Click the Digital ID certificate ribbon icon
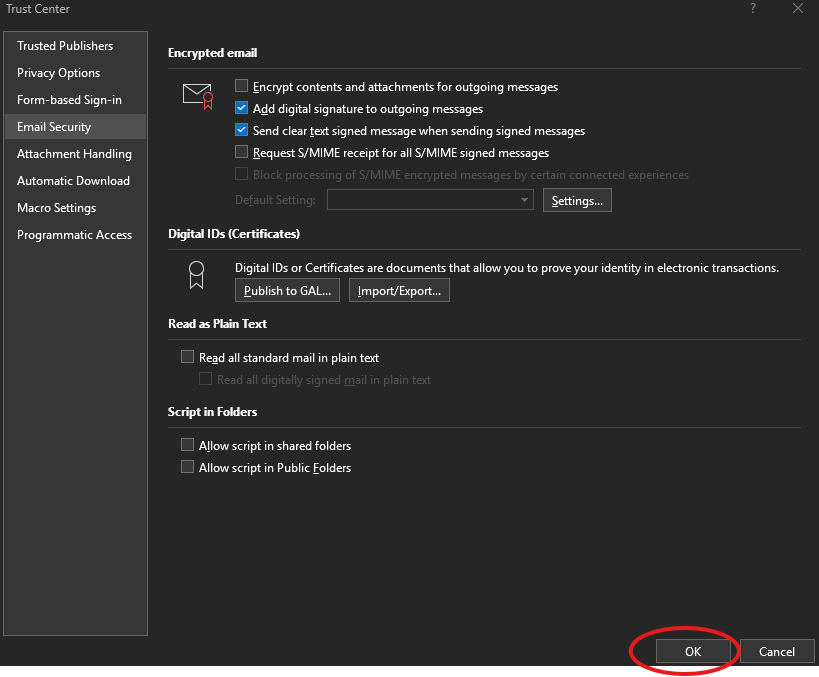The image size is (819, 677). [196, 276]
